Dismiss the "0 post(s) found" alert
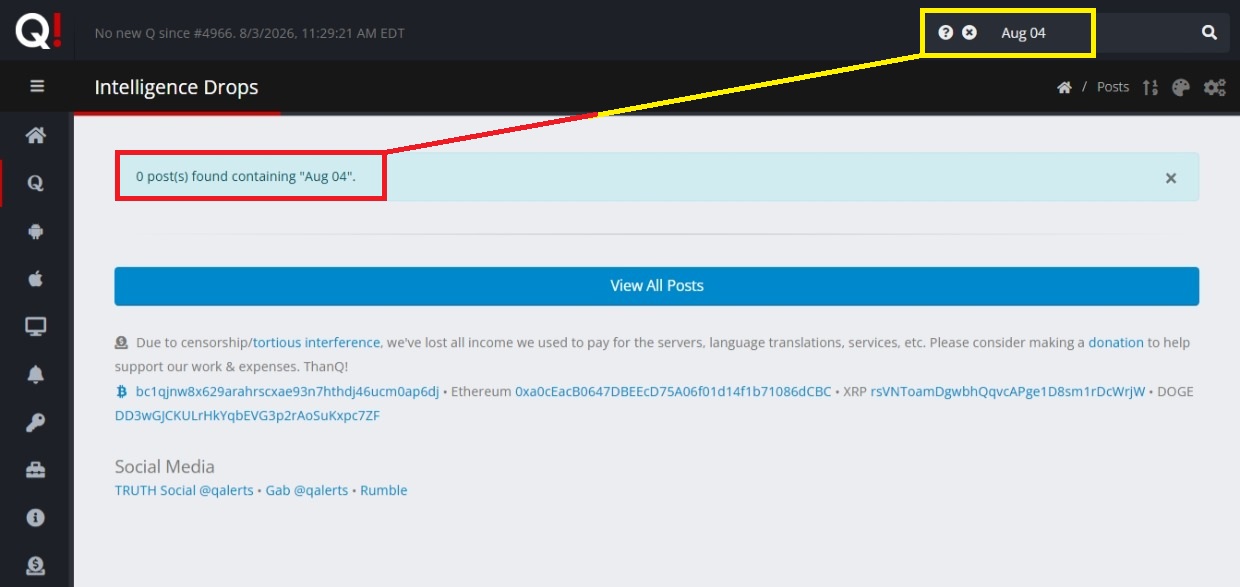 coord(1171,178)
